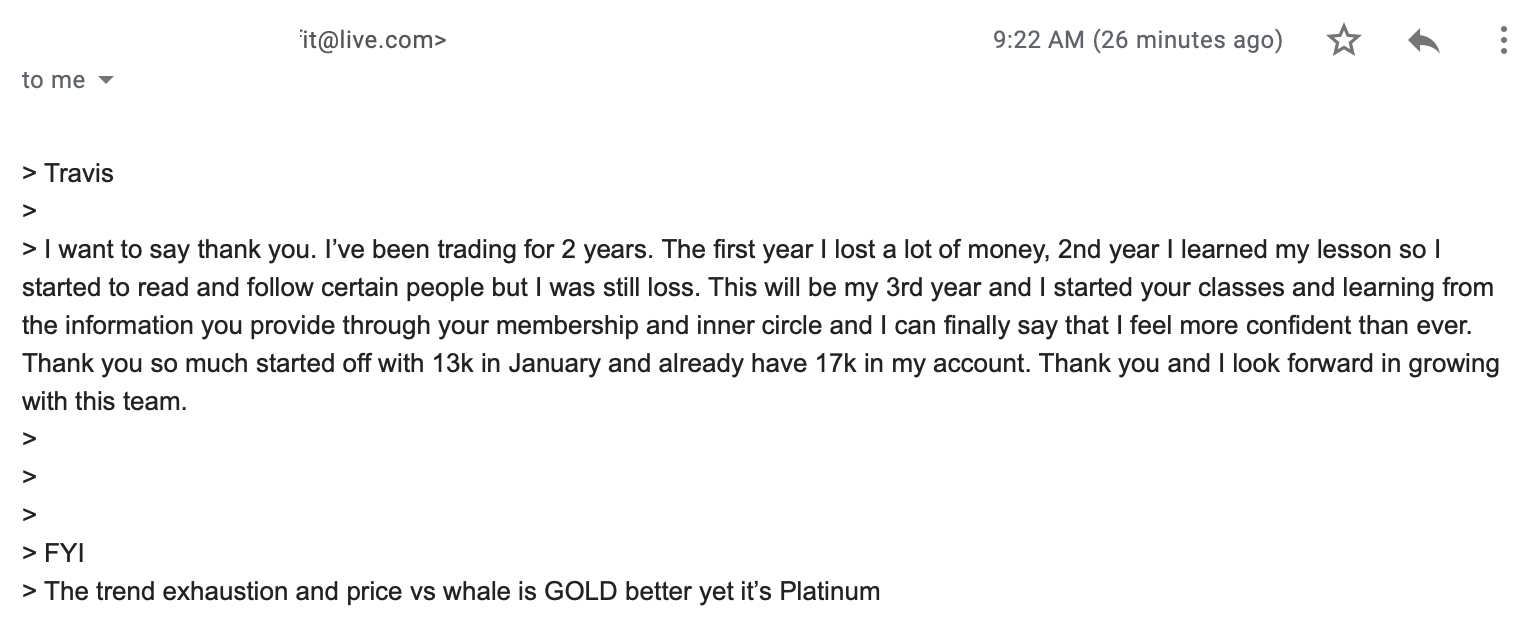Click the 'with this team.' closing line
This screenshot has height=630, width=1536.
(x=104, y=401)
